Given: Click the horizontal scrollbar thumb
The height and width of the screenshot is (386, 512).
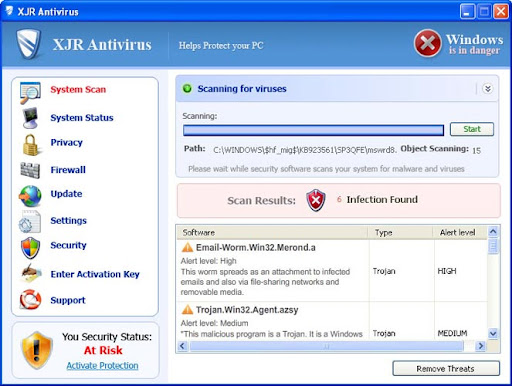Looking at the screenshot, I should pyautogui.click(x=326, y=346).
